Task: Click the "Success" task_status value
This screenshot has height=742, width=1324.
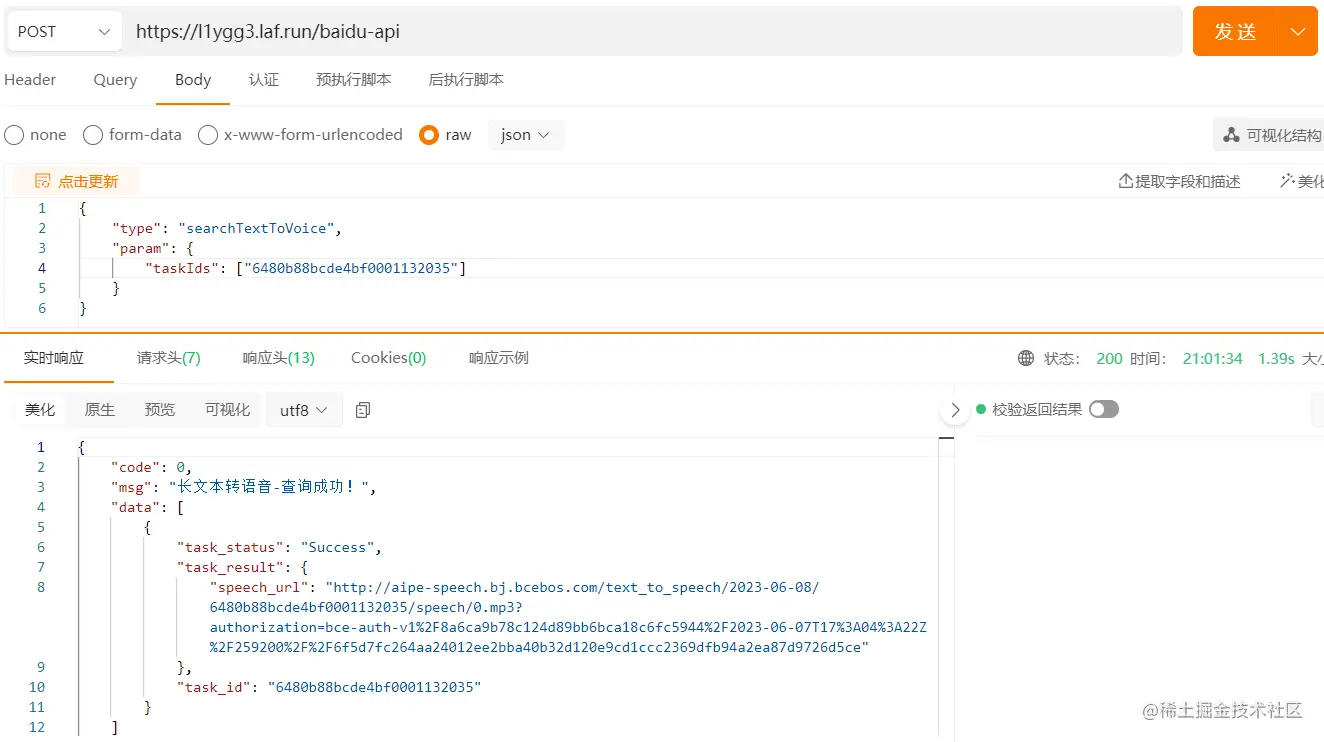Action: [338, 547]
